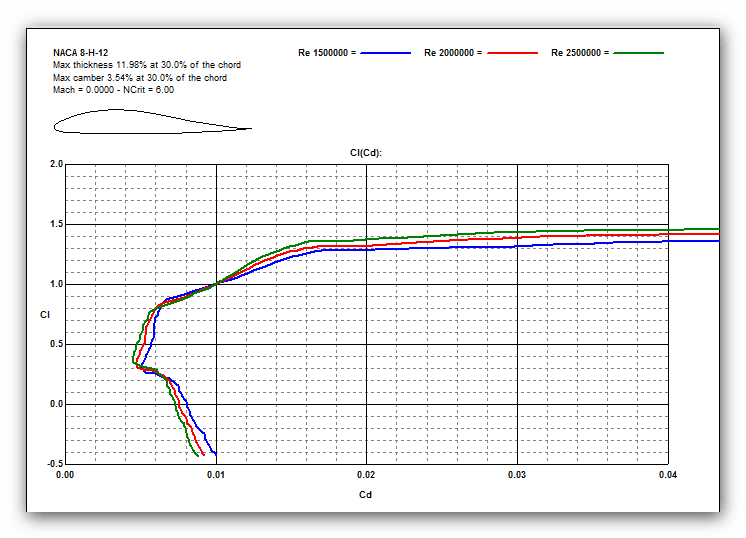This screenshot has width=746, height=538.
Task: Click the NACA 8-H-12 airfoil name
Action: click(x=81, y=52)
